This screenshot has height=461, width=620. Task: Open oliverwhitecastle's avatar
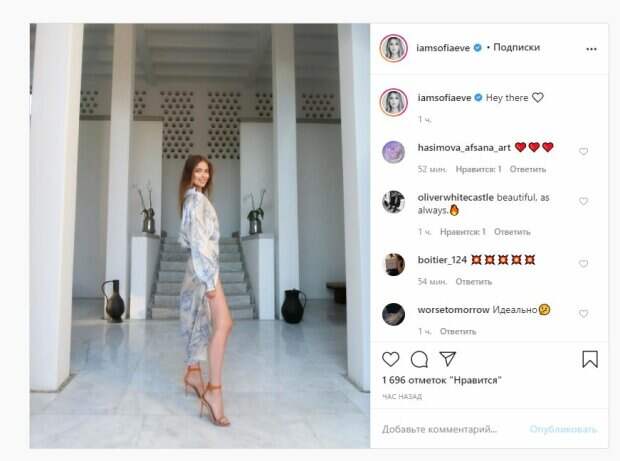point(393,202)
